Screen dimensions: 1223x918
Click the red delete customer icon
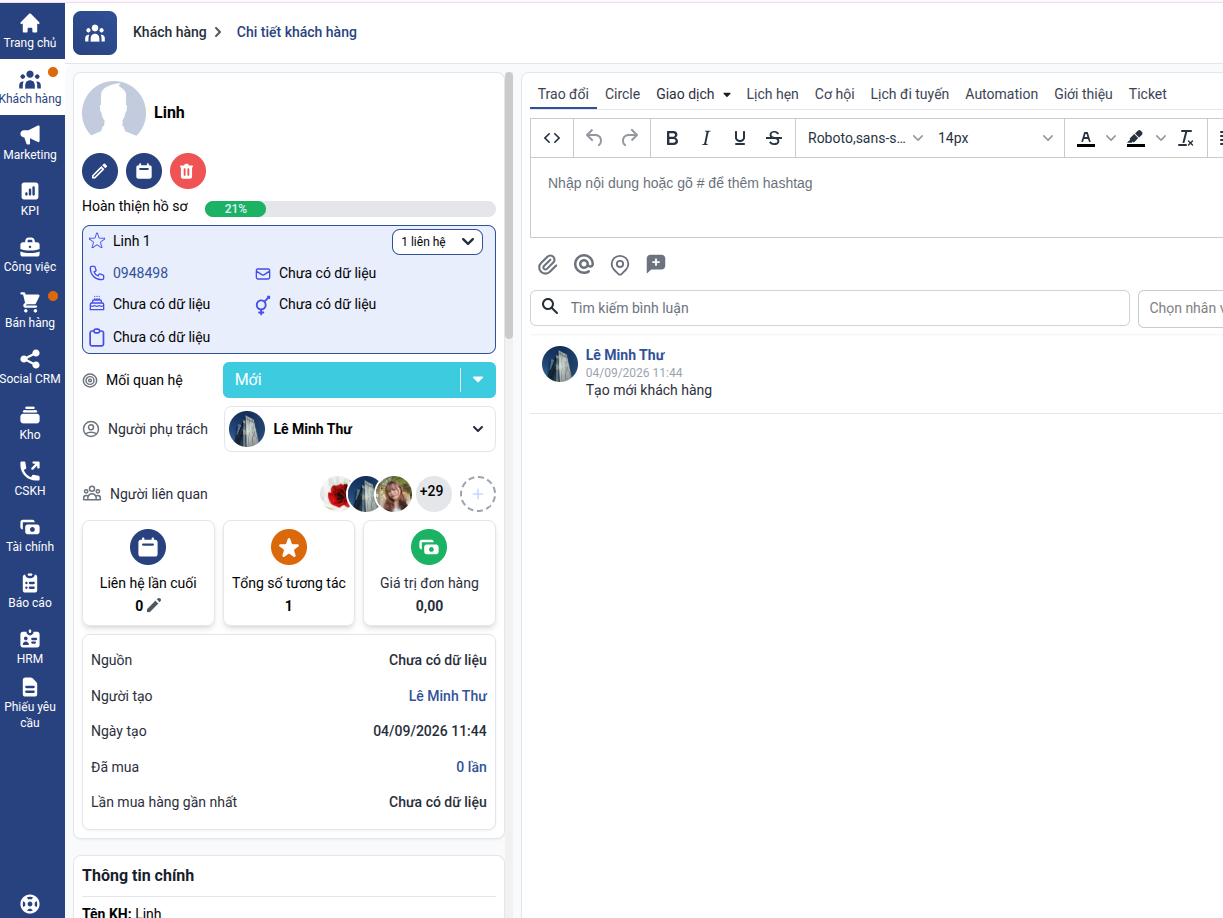point(188,172)
